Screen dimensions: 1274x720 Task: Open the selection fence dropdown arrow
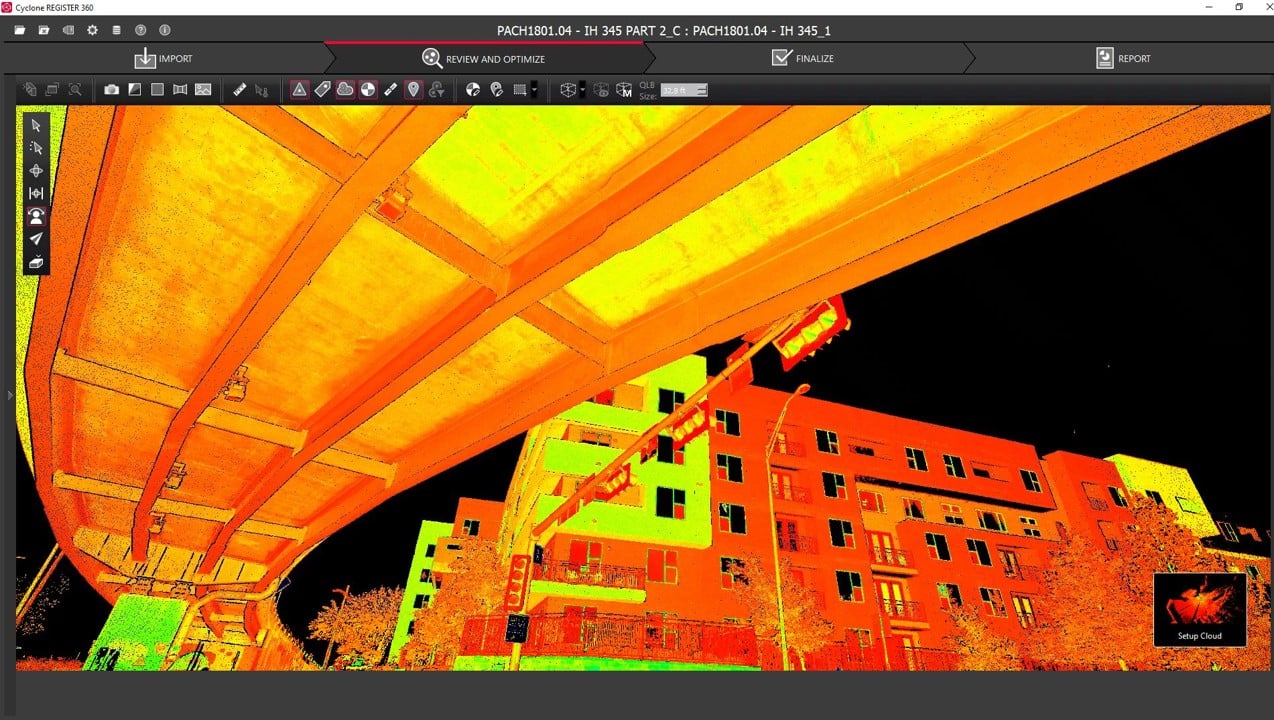click(534, 90)
